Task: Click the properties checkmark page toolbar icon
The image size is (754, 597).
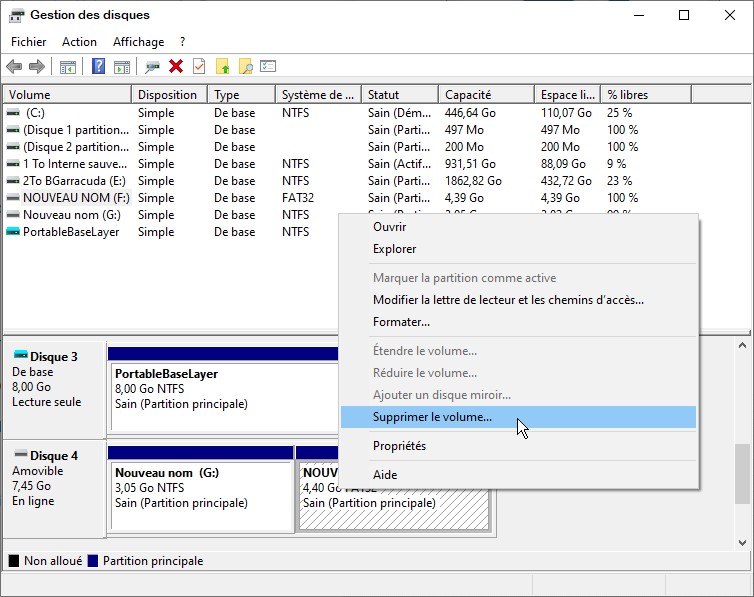Action: (199, 67)
